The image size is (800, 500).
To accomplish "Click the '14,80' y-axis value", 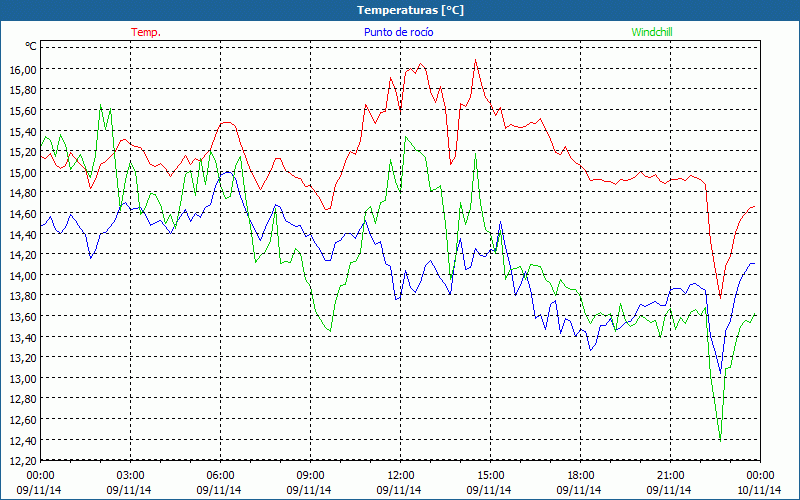I will pyautogui.click(x=23, y=193).
